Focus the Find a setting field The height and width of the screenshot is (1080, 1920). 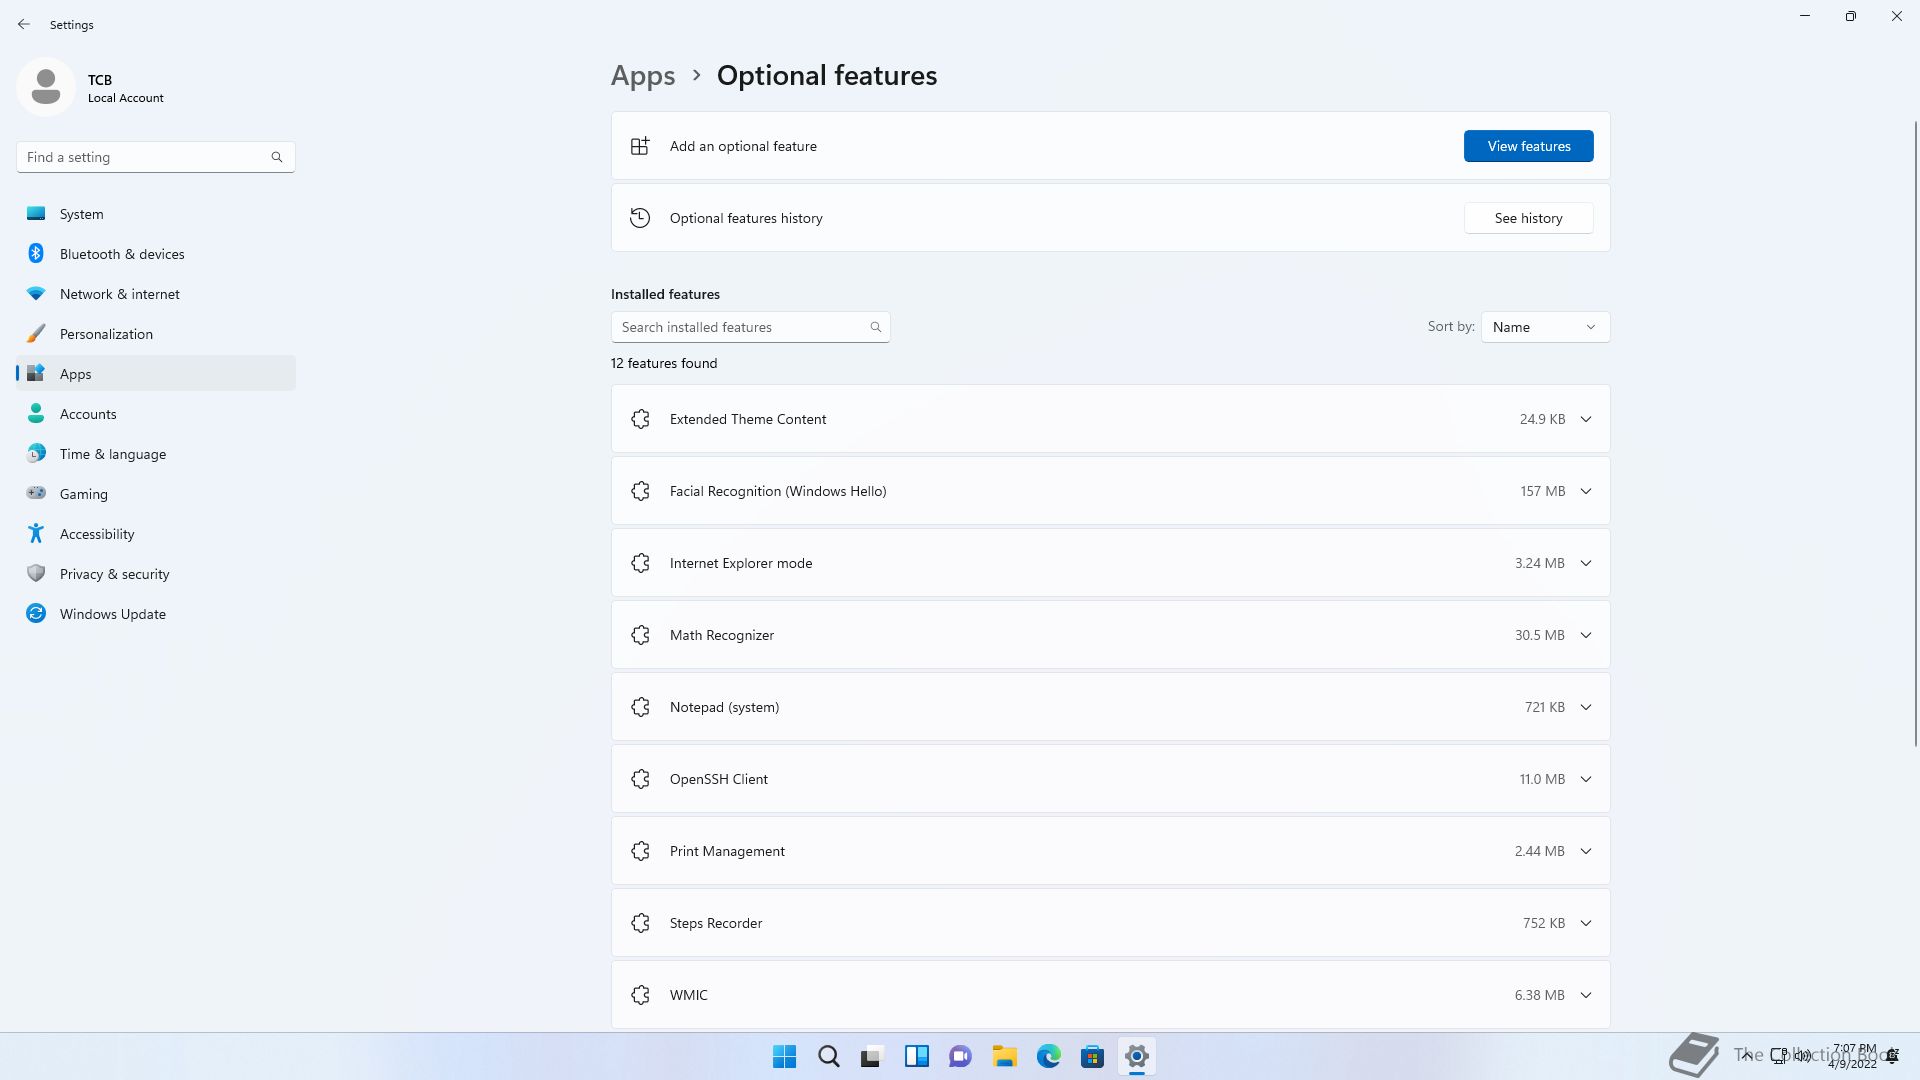tap(155, 157)
